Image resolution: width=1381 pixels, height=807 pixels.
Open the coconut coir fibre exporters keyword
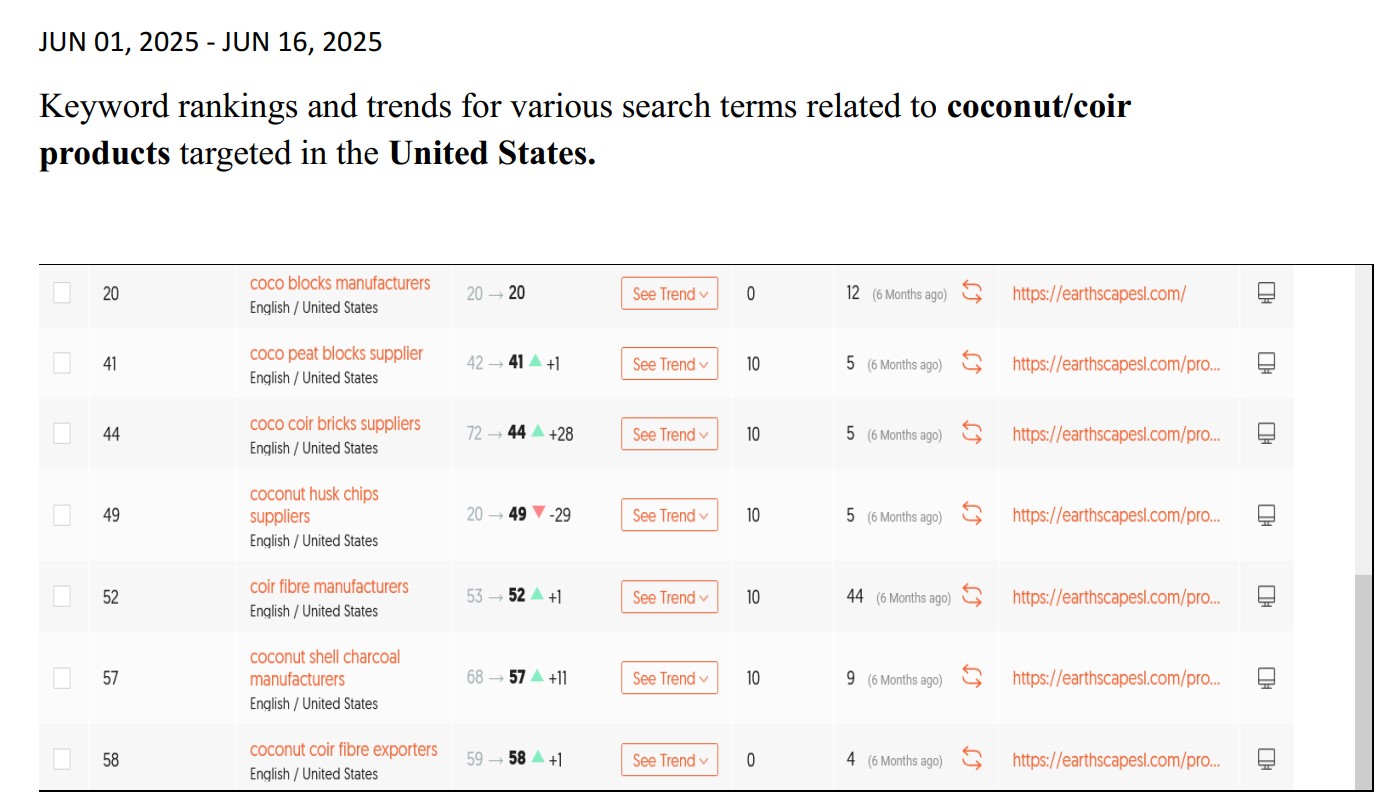[344, 749]
